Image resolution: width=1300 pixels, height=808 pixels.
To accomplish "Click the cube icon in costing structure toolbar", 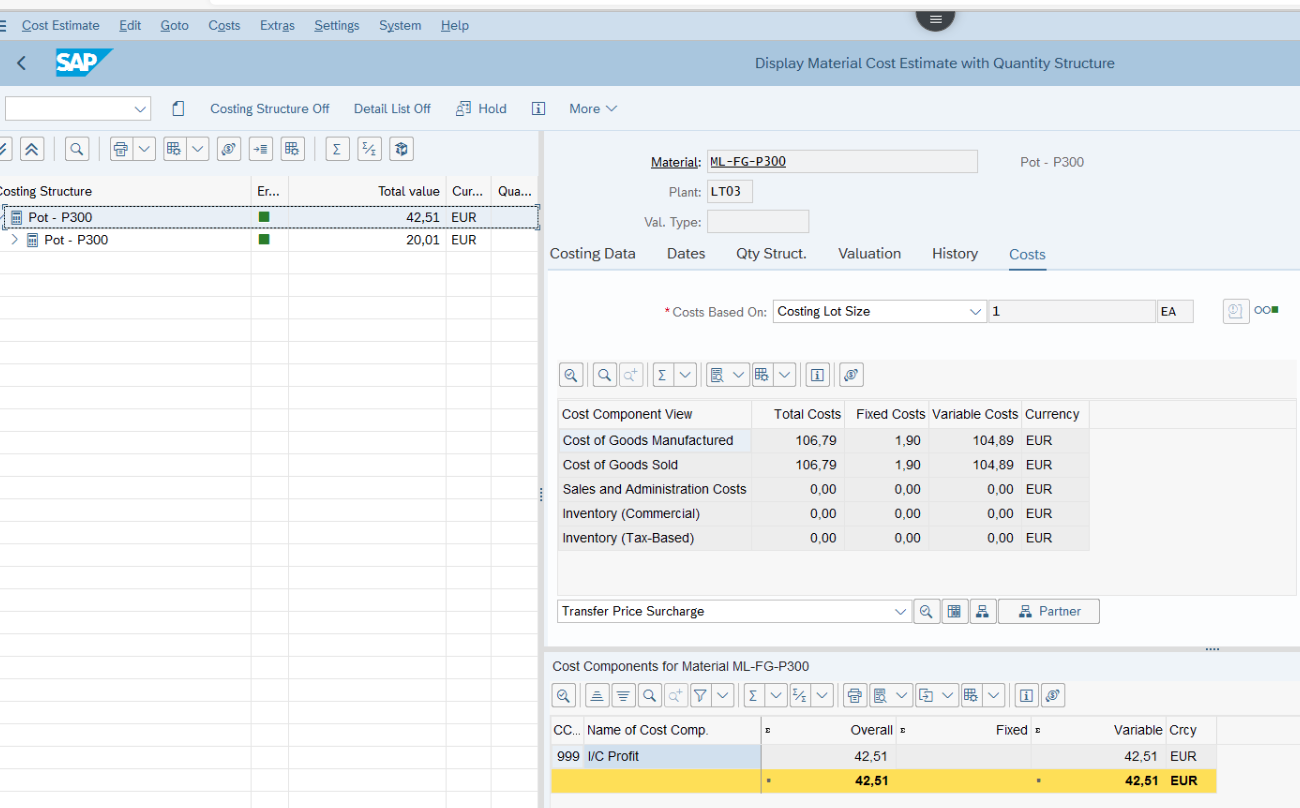I will 401,149.
